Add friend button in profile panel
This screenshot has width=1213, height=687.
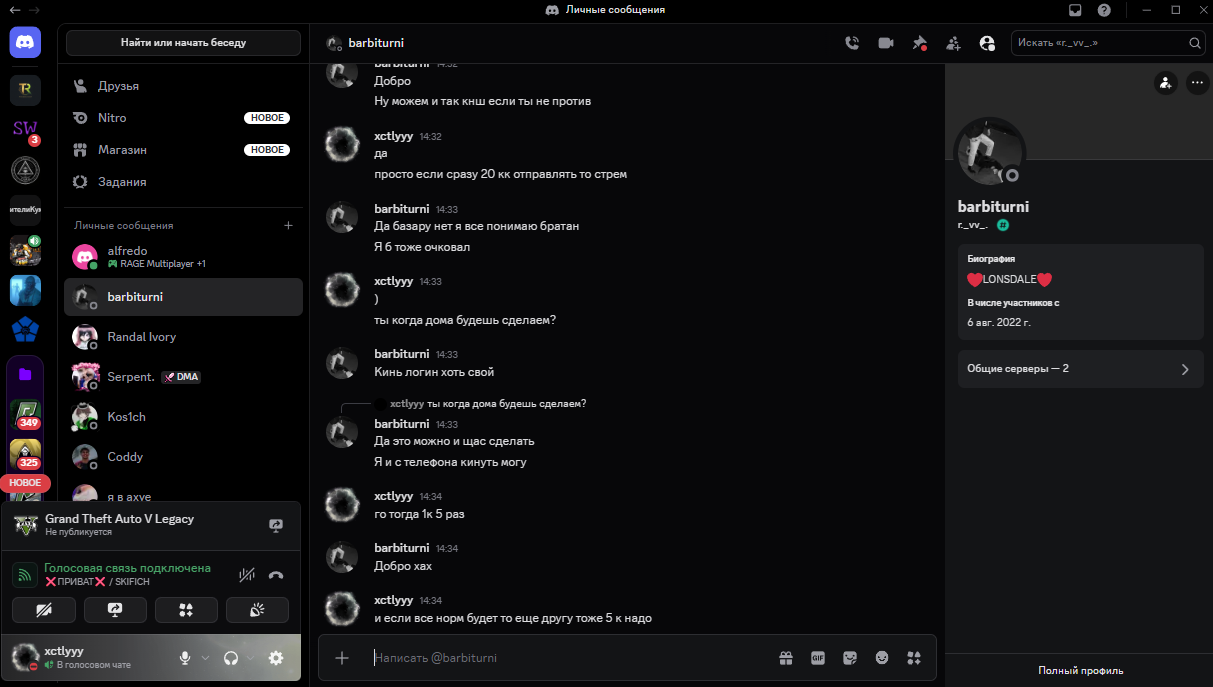tap(1165, 83)
